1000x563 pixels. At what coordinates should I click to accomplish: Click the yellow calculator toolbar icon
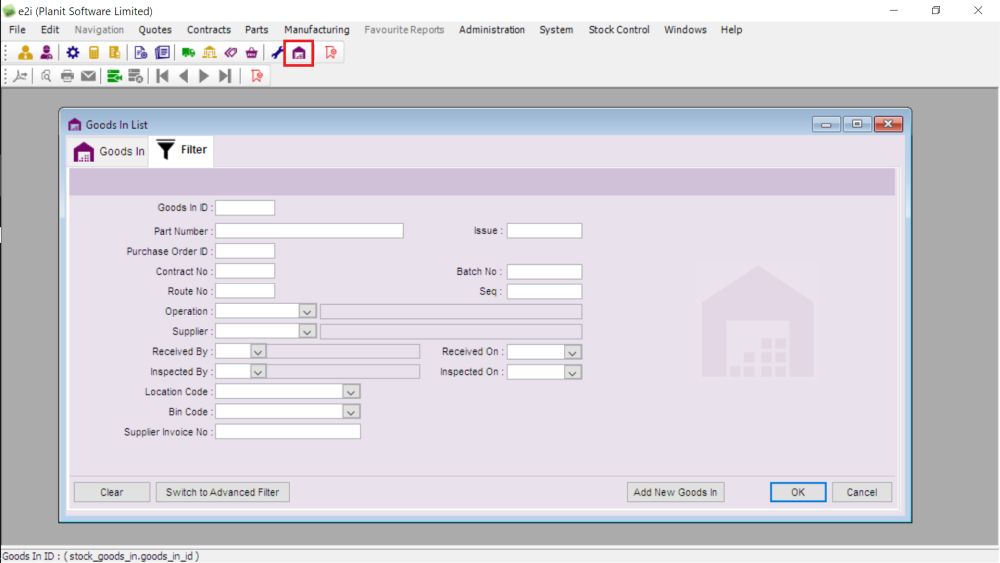[x=94, y=53]
